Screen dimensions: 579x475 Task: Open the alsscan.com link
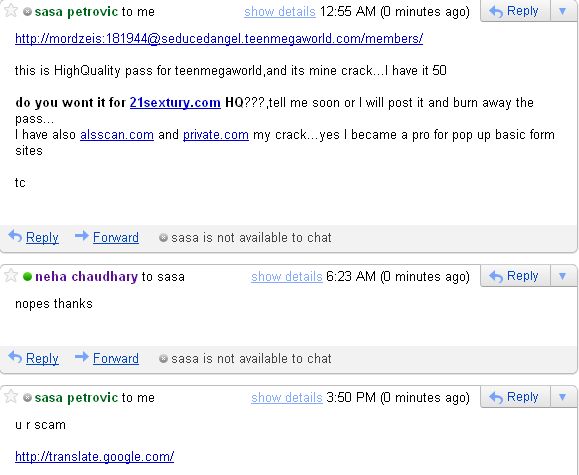(117, 134)
